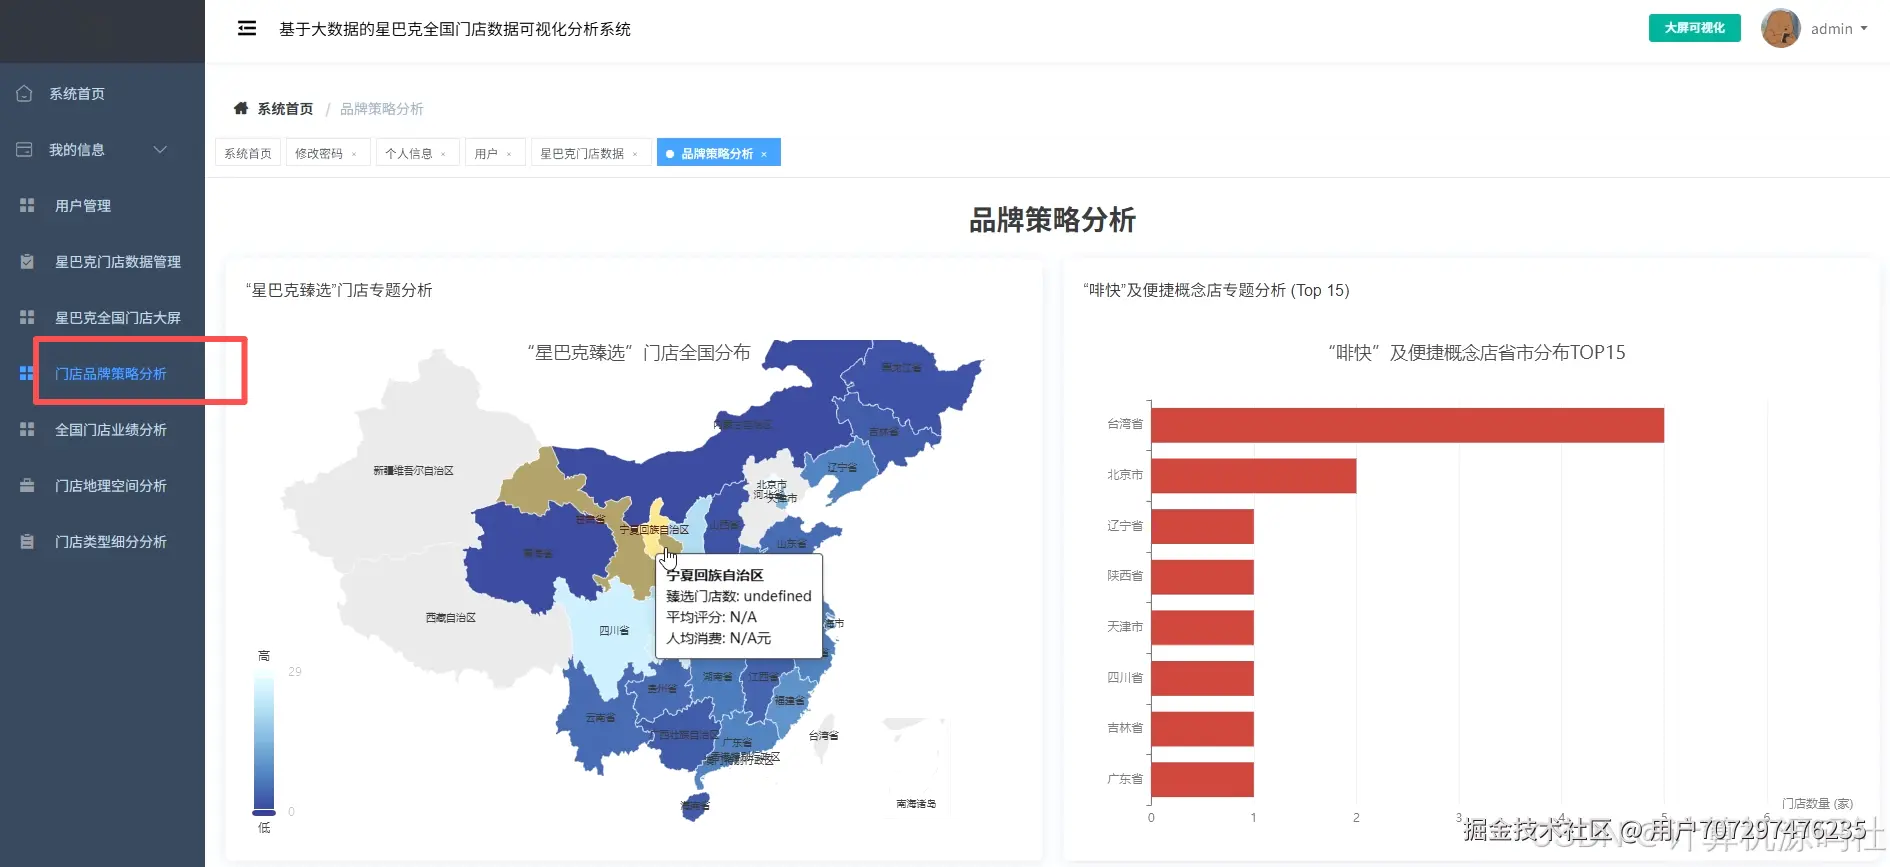Click the breadcrumb house icon
Image resolution: width=1890 pixels, height=867 pixels.
point(241,108)
